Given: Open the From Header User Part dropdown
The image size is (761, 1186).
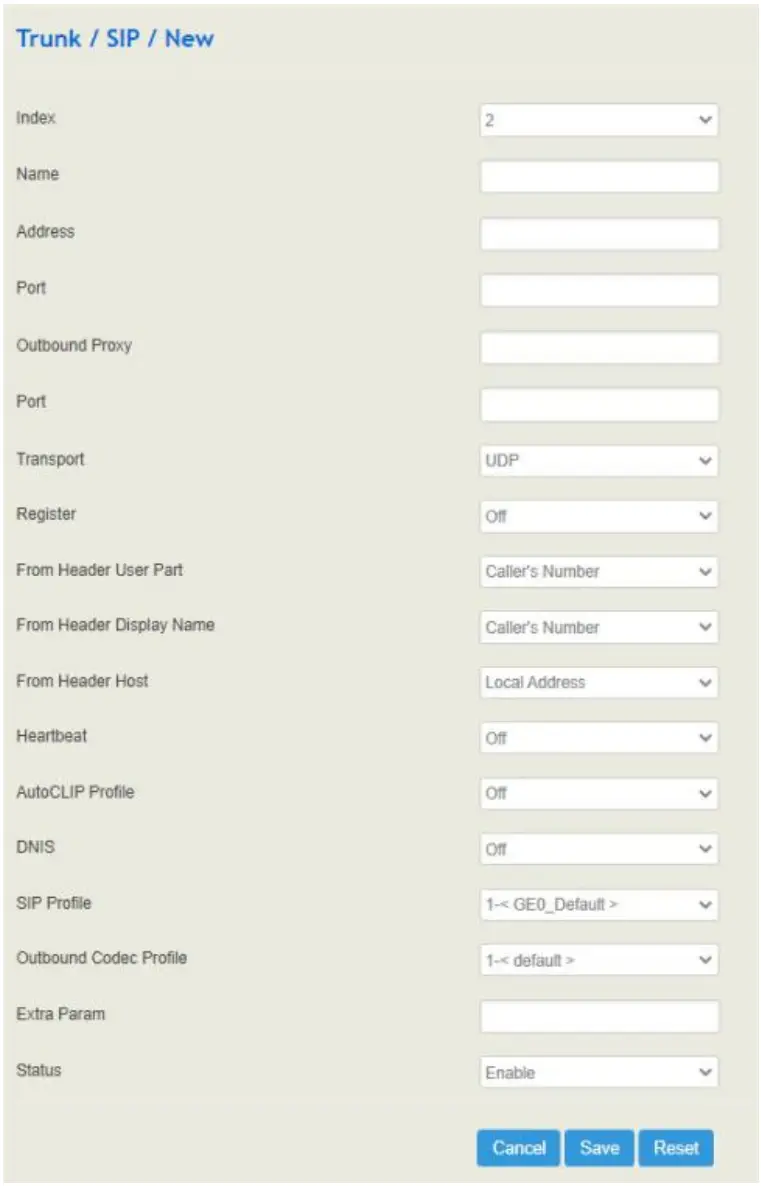Looking at the screenshot, I should [598, 572].
